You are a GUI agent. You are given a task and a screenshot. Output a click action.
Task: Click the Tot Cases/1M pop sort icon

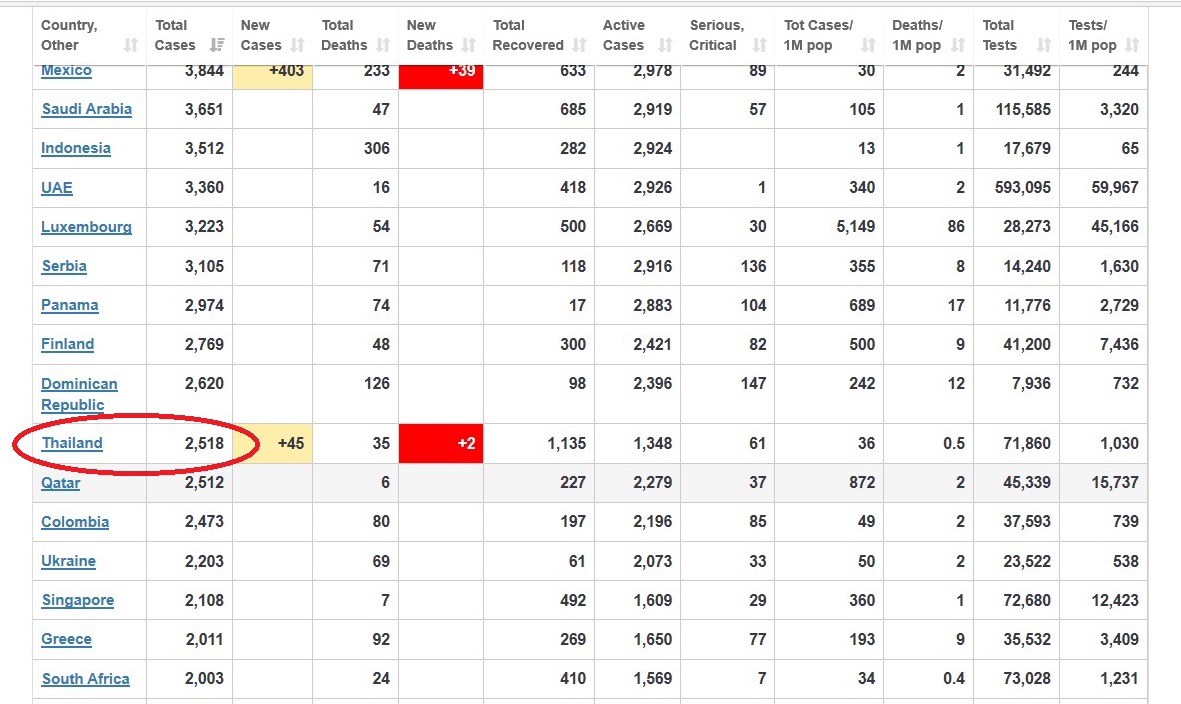point(868,46)
